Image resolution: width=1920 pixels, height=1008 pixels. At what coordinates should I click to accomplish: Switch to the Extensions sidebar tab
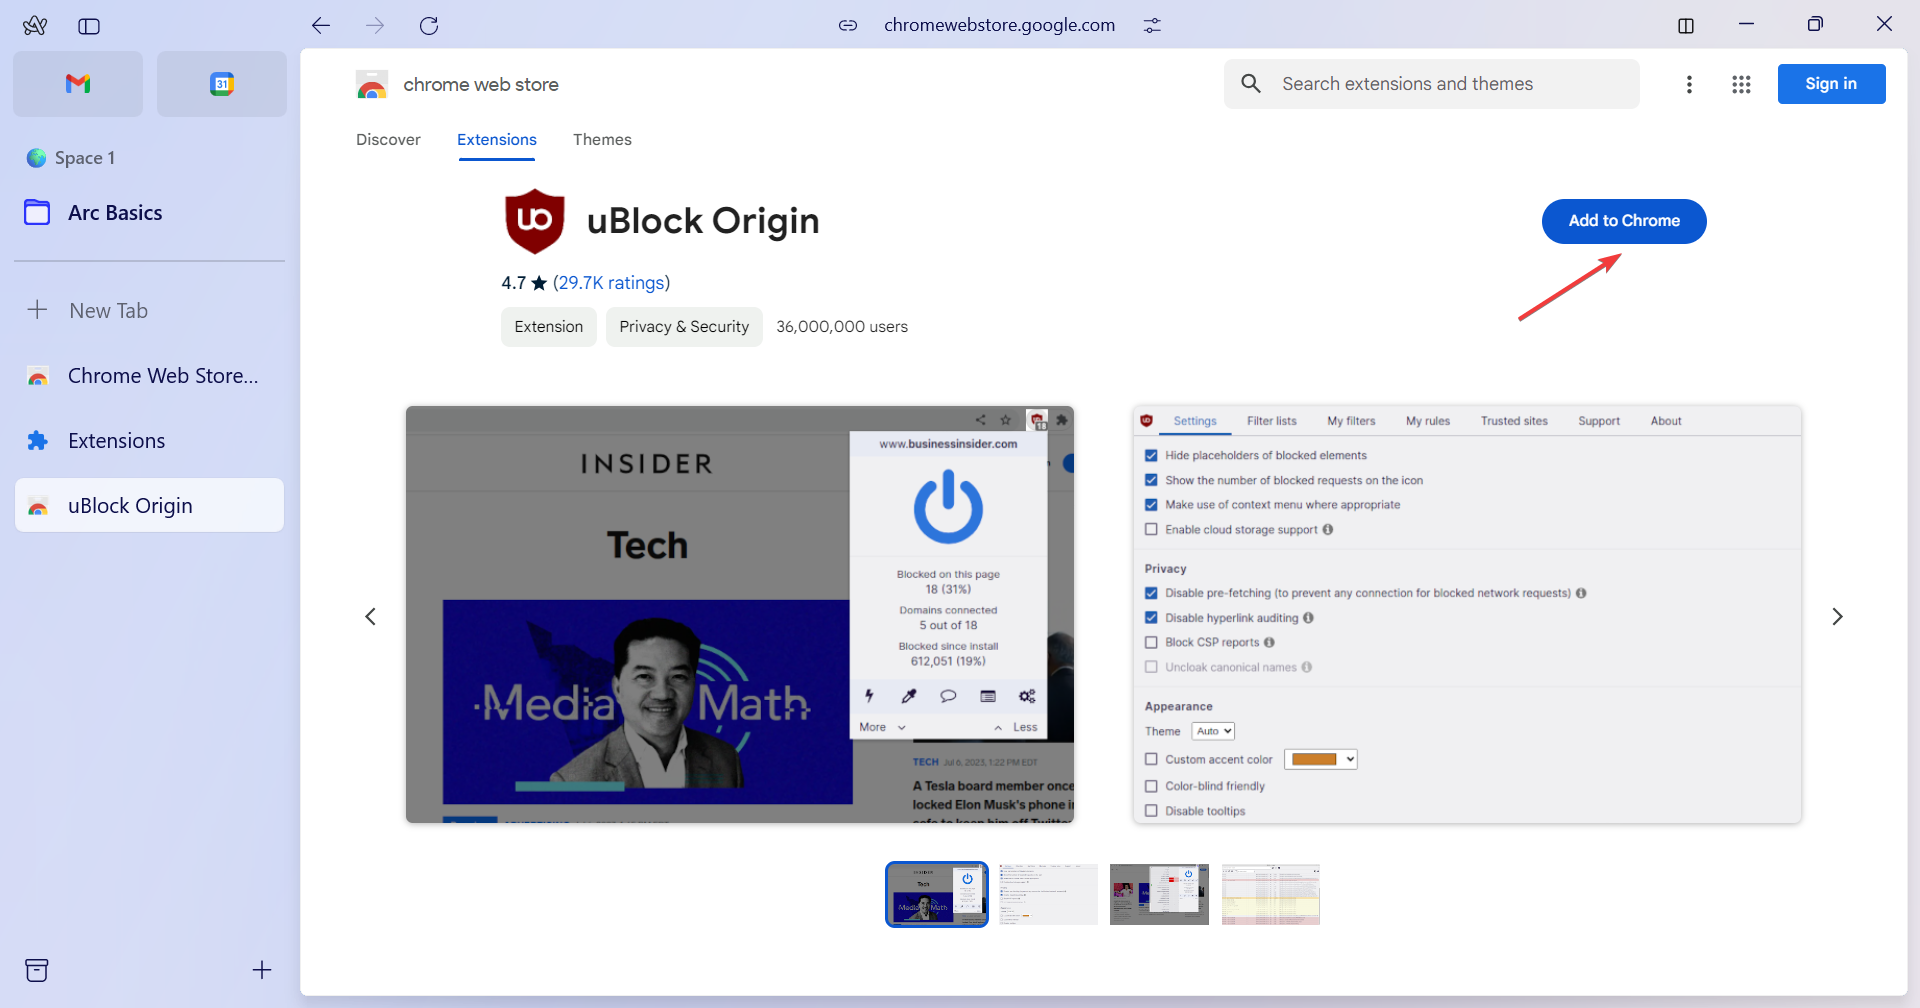150,441
